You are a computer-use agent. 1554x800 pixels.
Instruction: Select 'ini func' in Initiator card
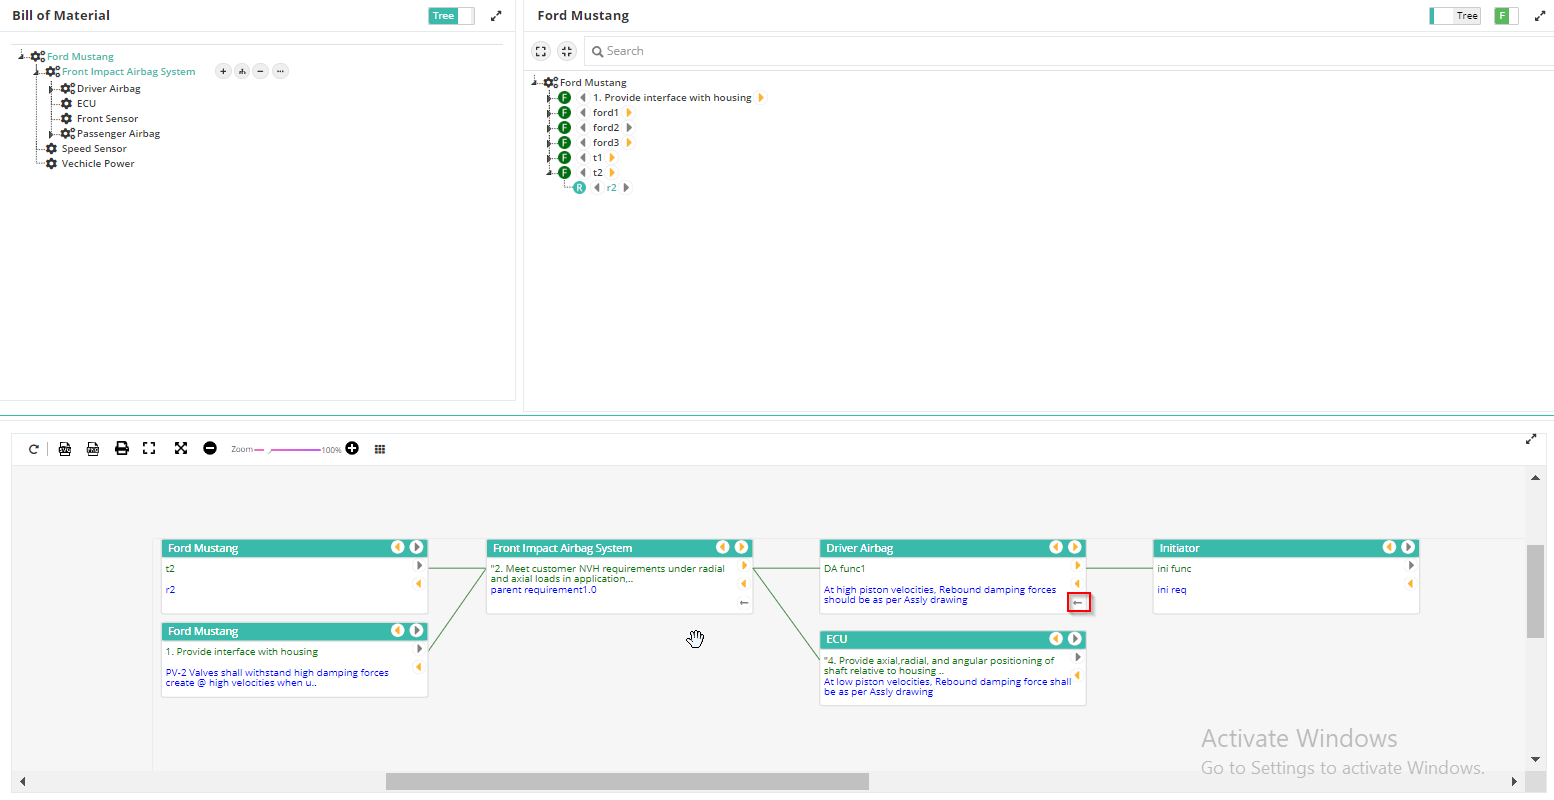(1174, 569)
